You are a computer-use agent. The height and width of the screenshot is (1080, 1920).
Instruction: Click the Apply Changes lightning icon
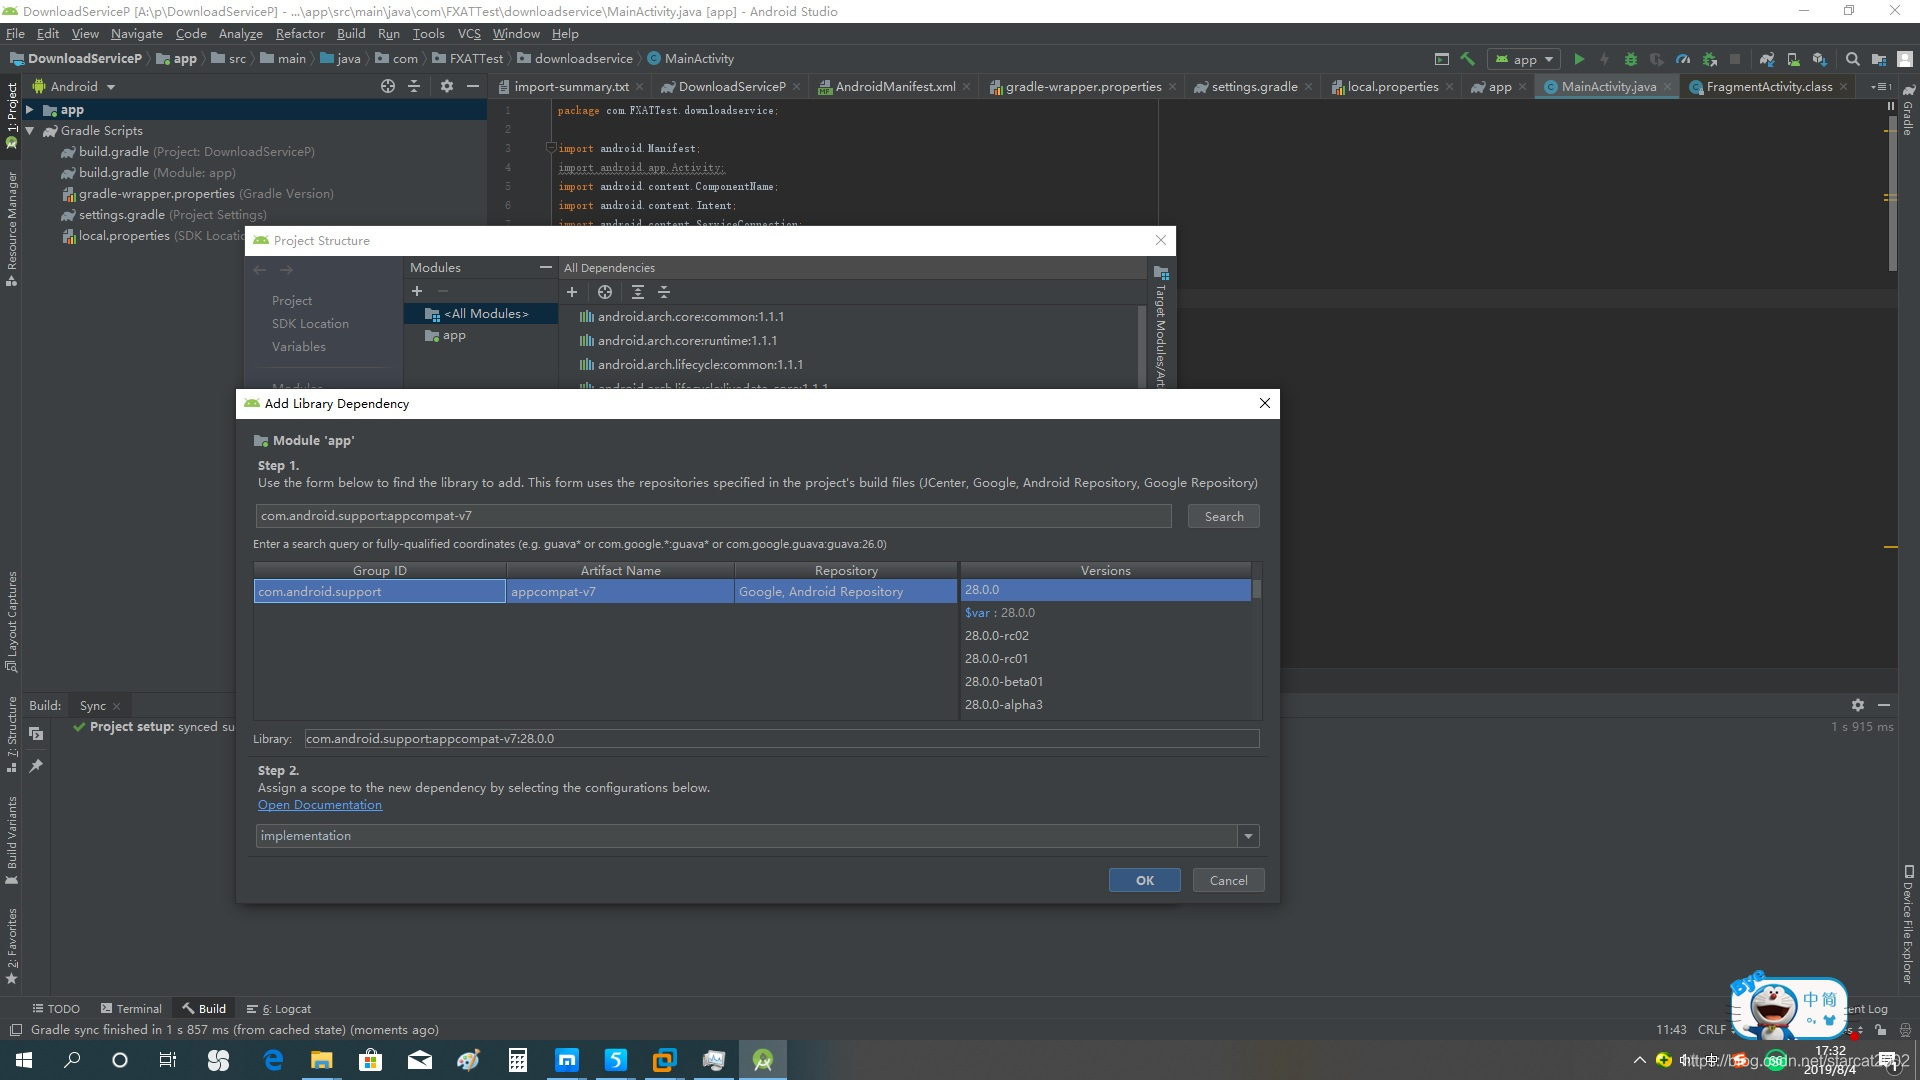coord(1605,59)
